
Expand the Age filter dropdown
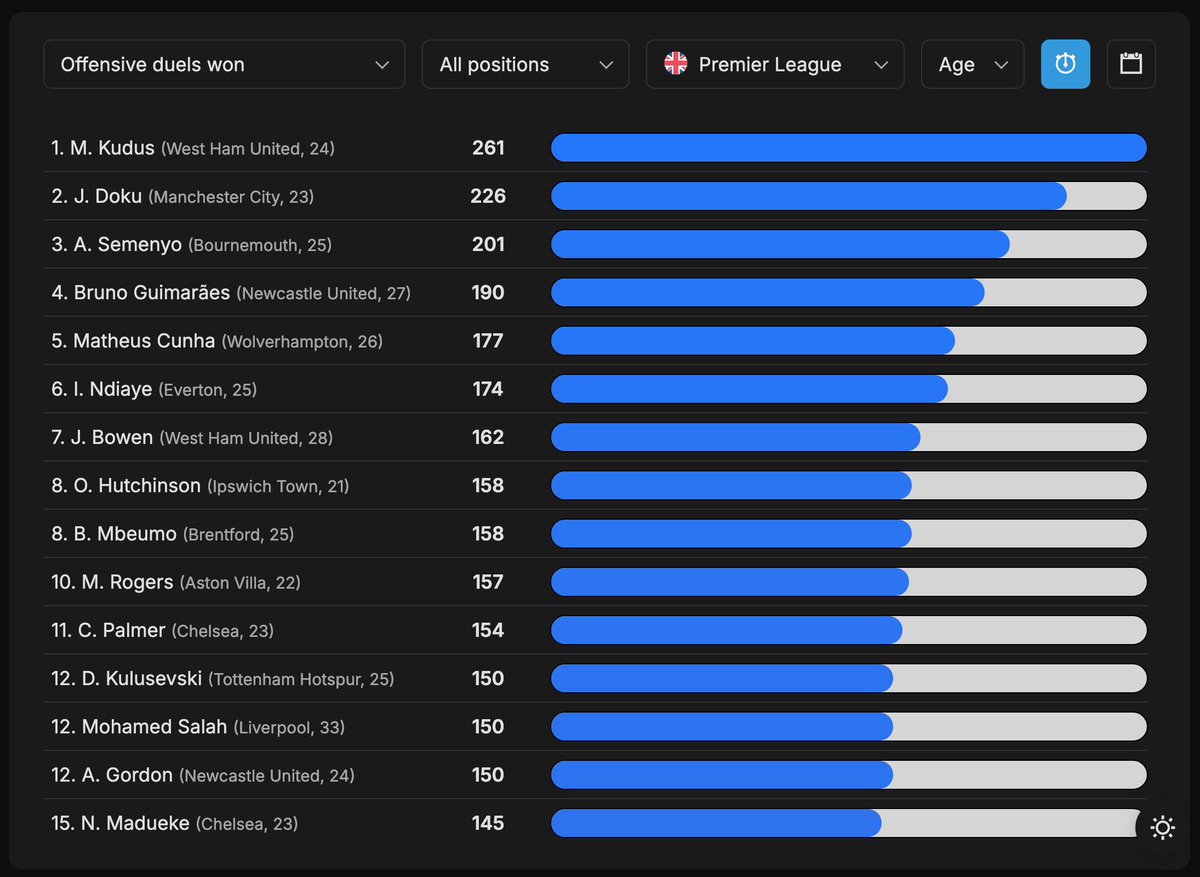972,64
